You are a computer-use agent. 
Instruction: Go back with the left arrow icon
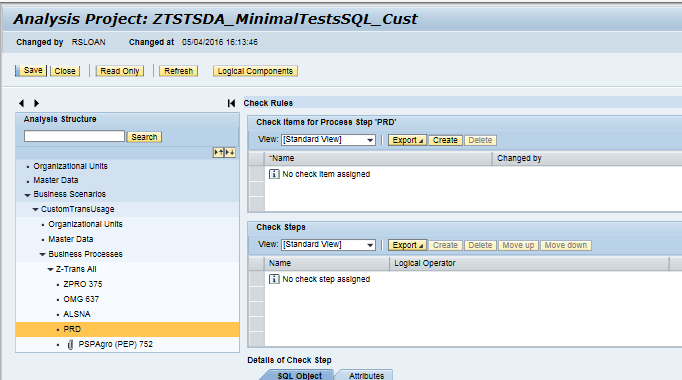tap(21, 103)
